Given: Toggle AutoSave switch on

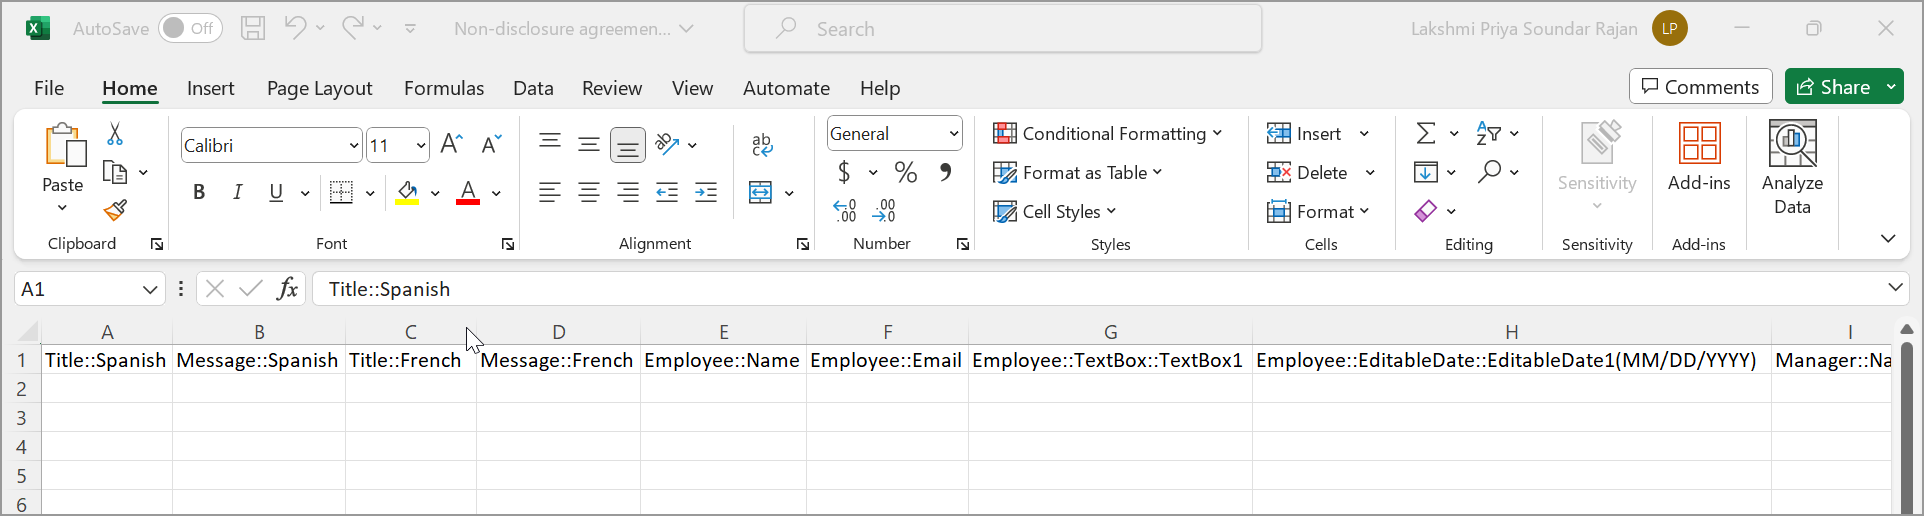Looking at the screenshot, I should 190,28.
